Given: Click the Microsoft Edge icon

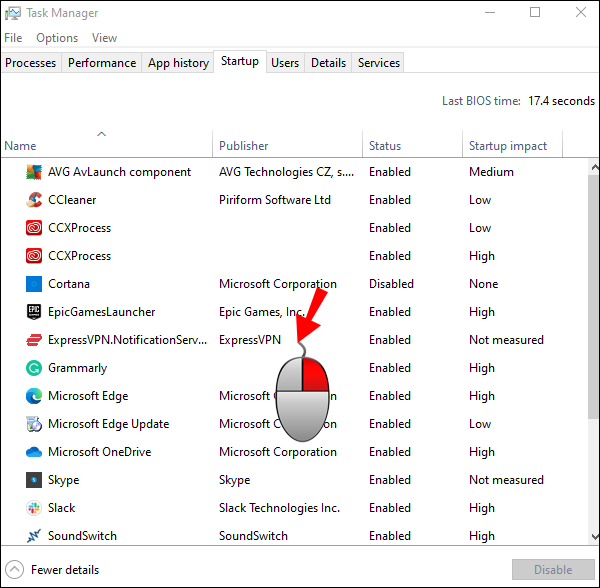Looking at the screenshot, I should (x=34, y=396).
